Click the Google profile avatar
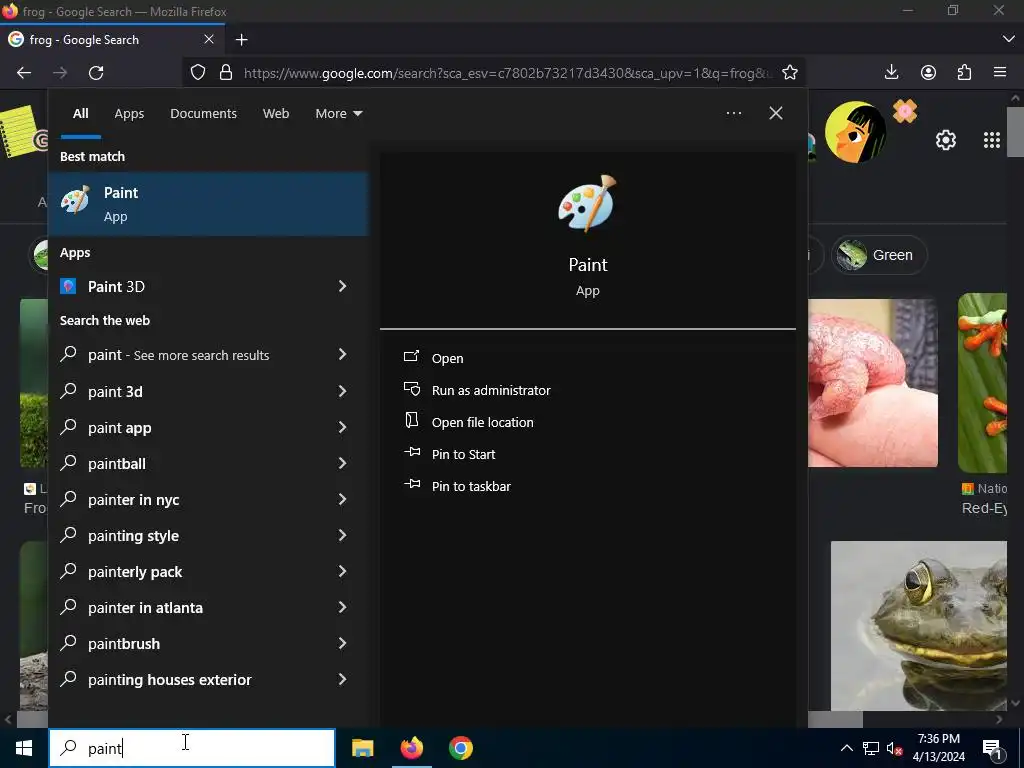Image resolution: width=1024 pixels, height=768 pixels. click(856, 132)
